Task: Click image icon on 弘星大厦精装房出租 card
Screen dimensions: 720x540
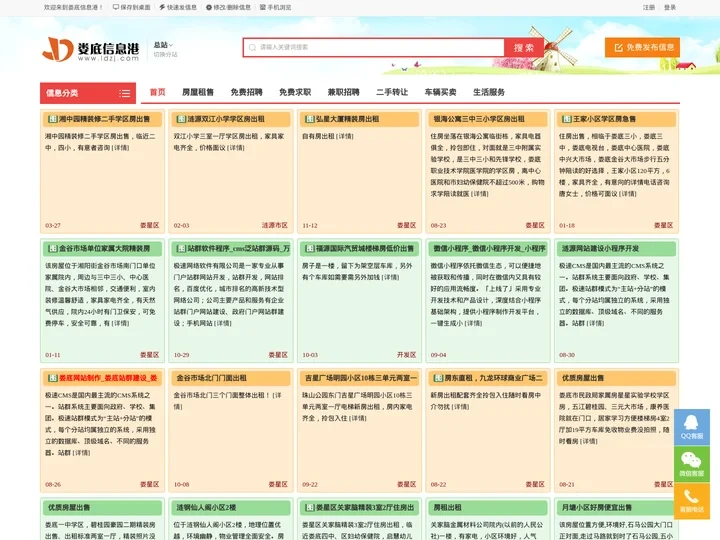Action: pos(310,119)
